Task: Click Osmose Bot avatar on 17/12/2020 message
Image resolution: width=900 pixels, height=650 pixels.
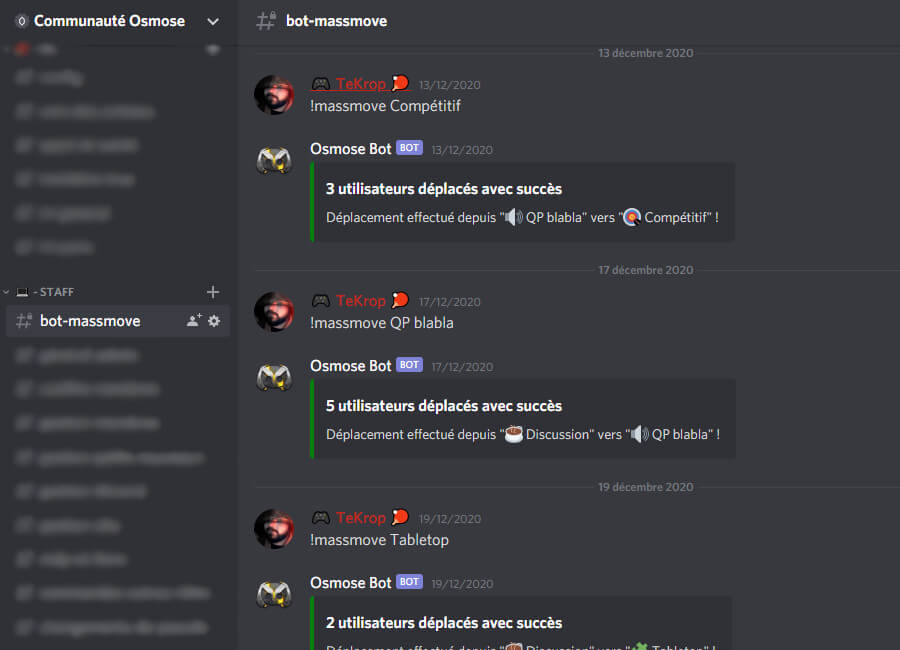Action: pos(274,377)
